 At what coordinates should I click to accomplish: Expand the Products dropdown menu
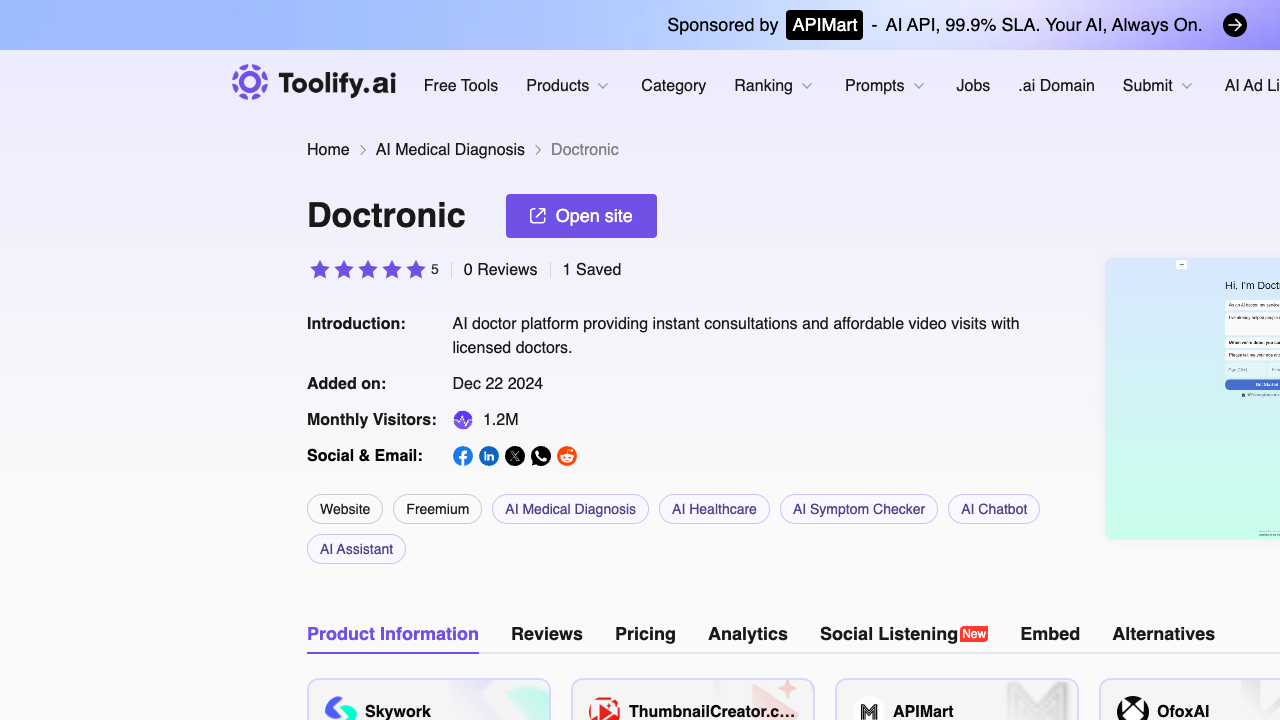[568, 86]
